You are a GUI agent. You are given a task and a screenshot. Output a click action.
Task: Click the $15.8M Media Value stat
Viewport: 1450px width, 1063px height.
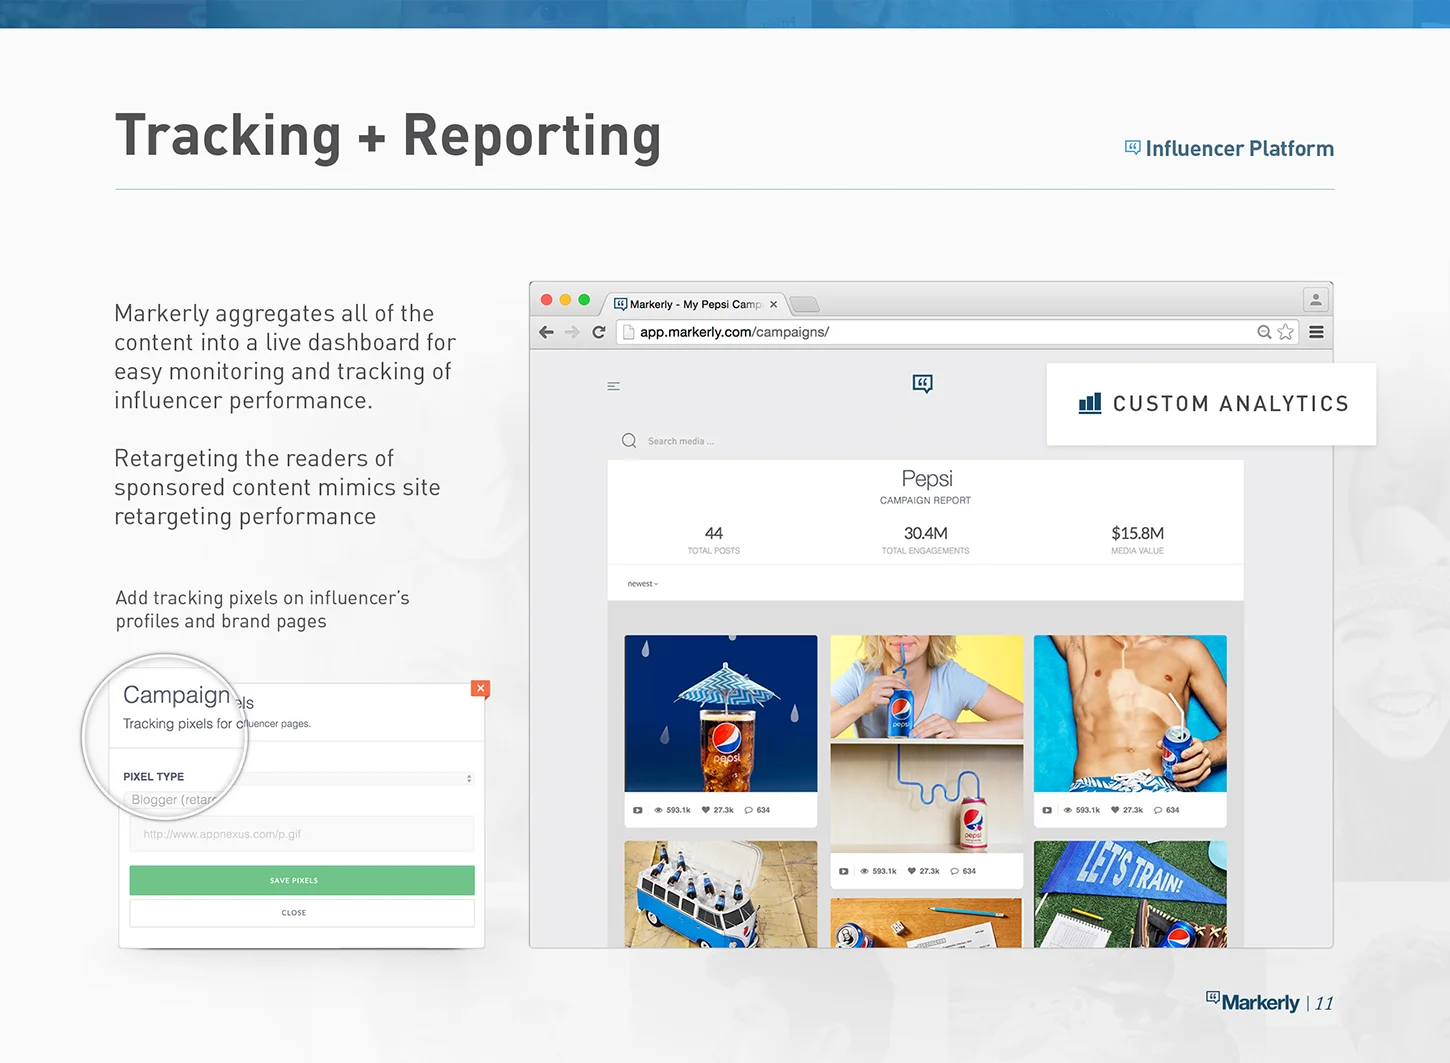[1138, 539]
